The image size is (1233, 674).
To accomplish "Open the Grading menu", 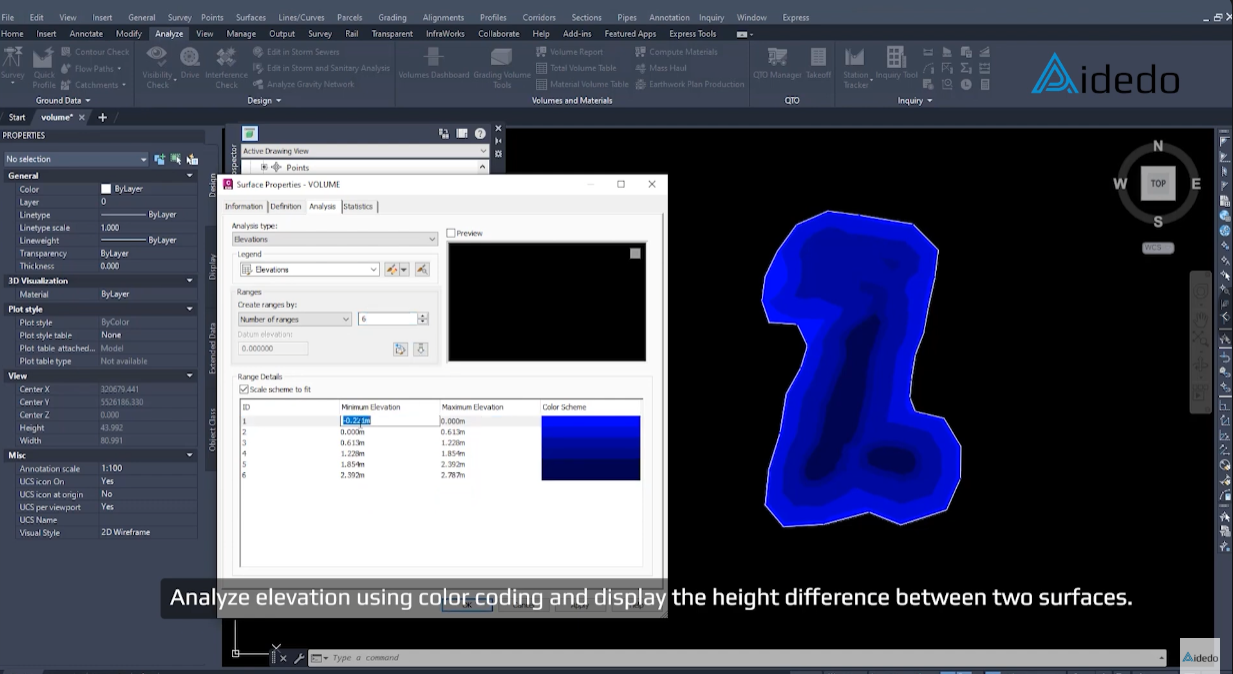I will tap(392, 17).
